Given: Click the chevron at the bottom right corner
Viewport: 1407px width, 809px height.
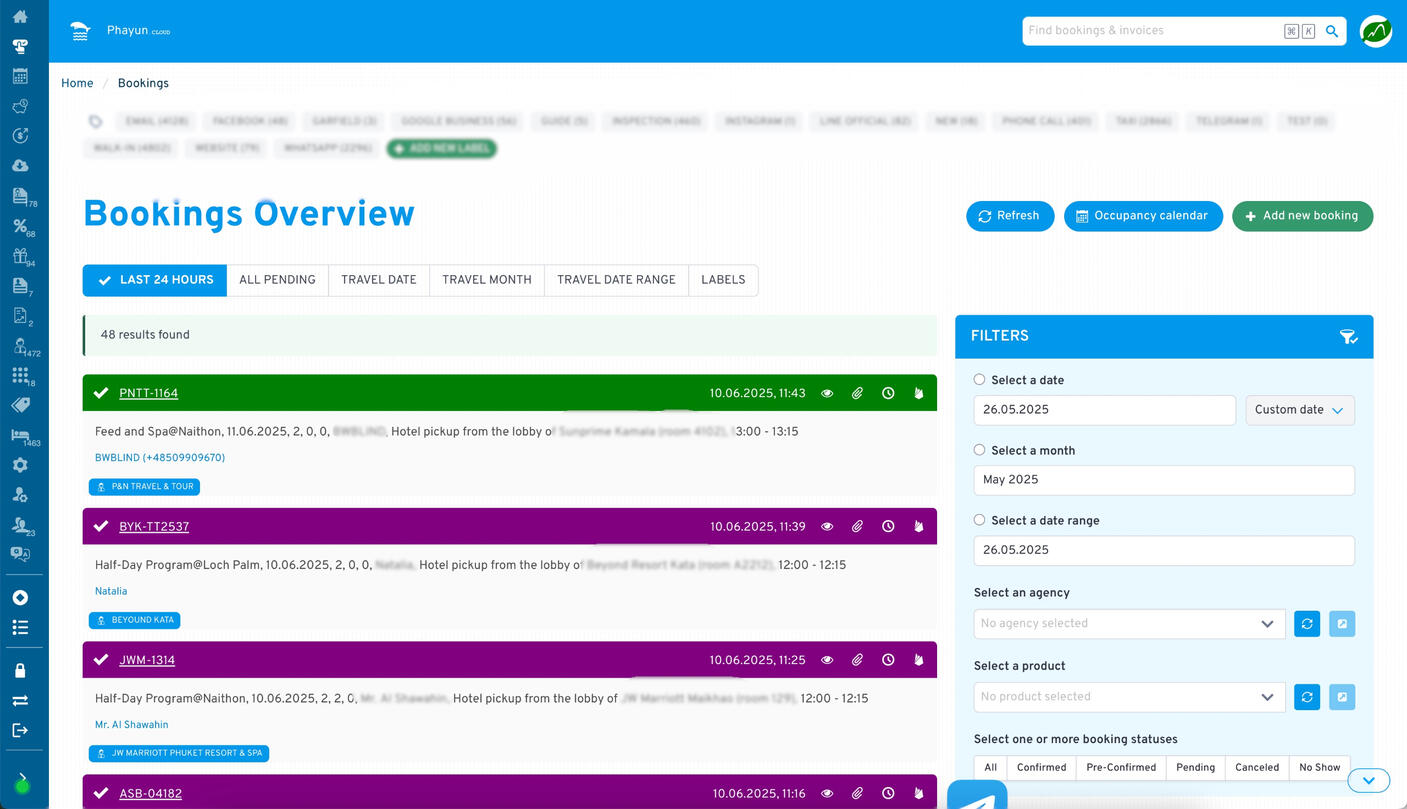Looking at the screenshot, I should (1368, 780).
